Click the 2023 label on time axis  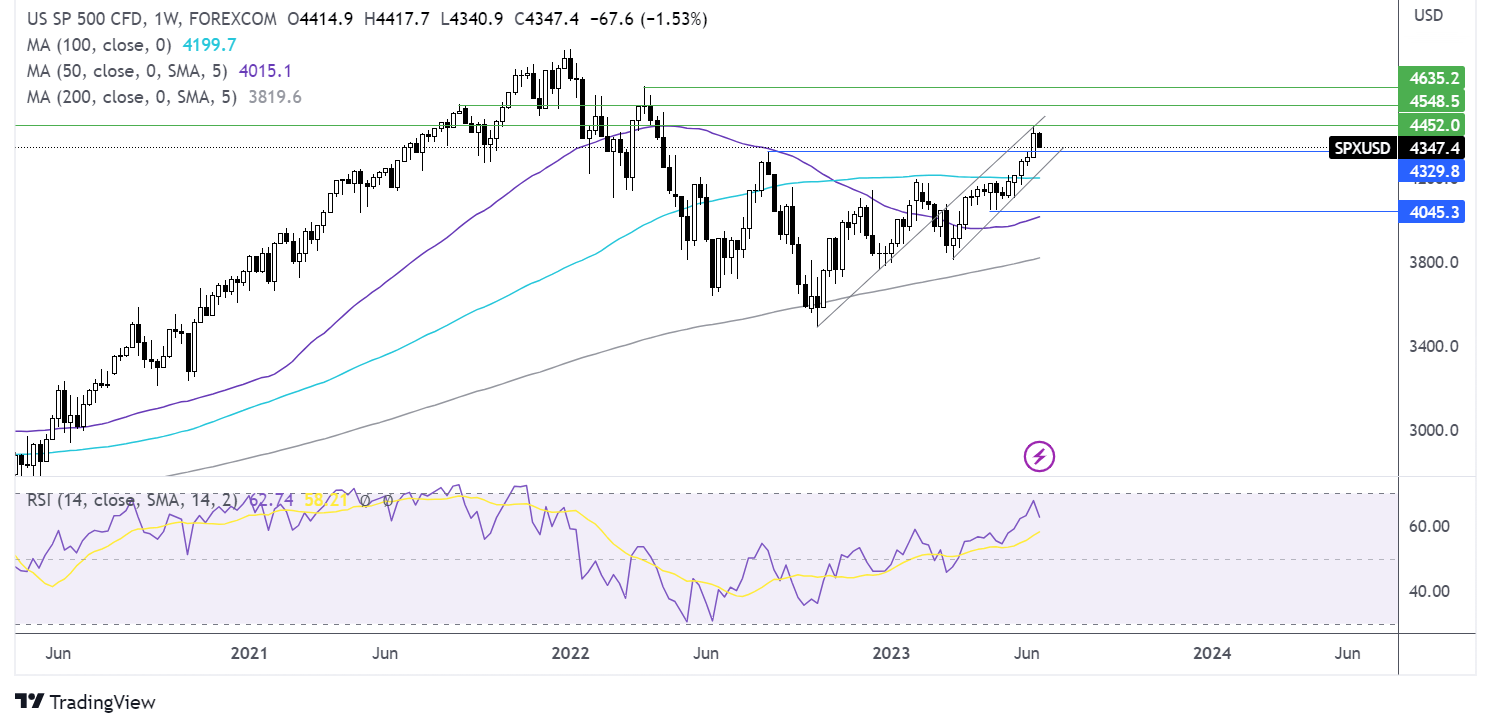[x=891, y=654]
